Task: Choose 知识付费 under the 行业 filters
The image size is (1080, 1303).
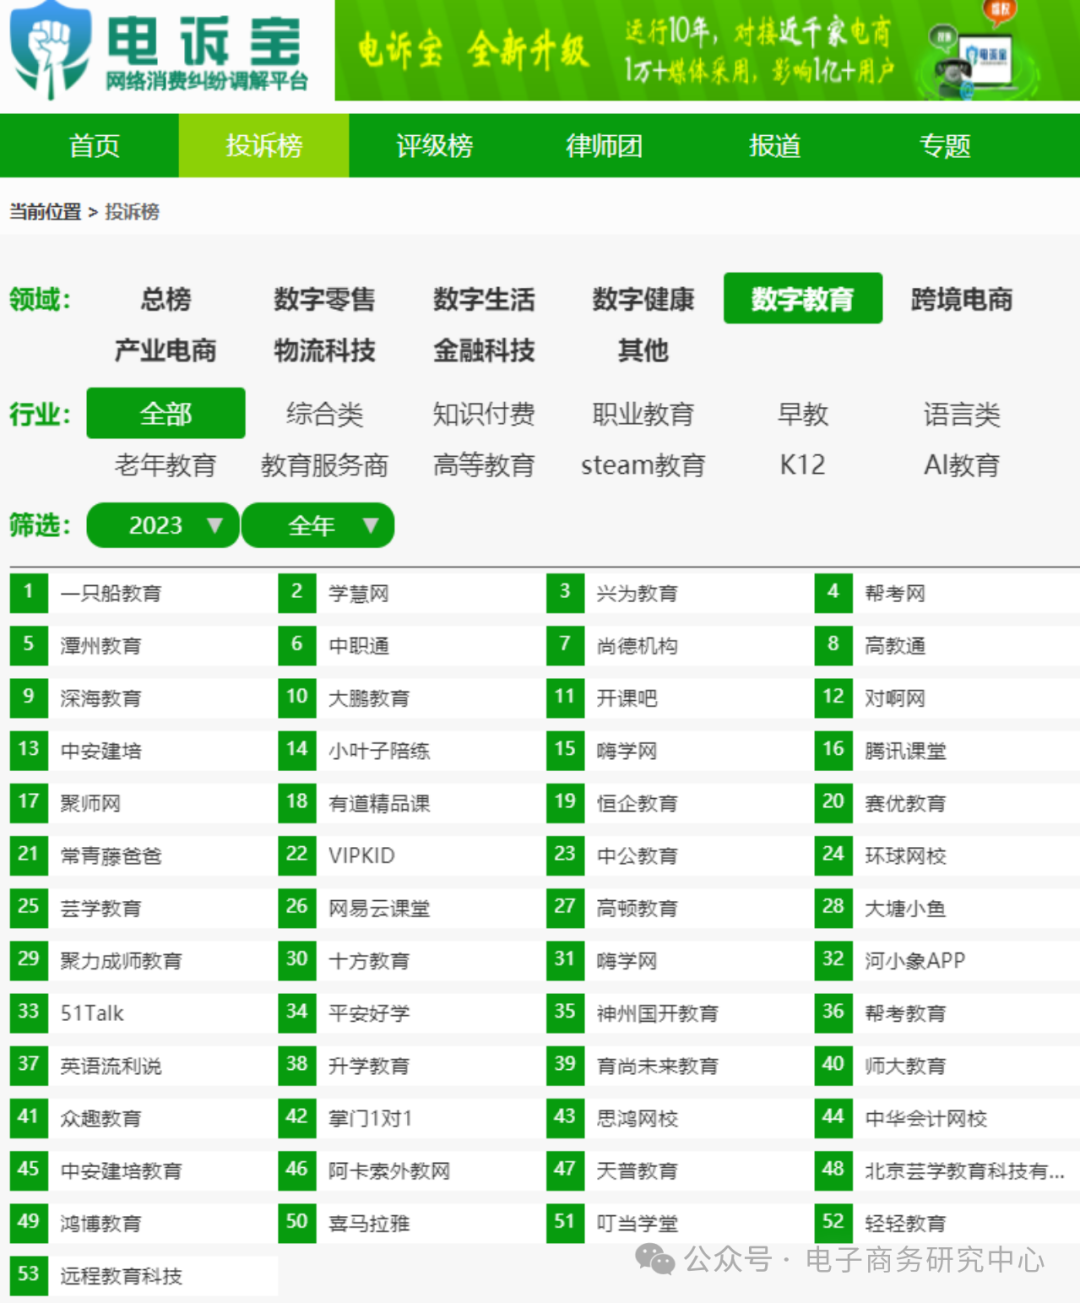Action: coord(484,413)
